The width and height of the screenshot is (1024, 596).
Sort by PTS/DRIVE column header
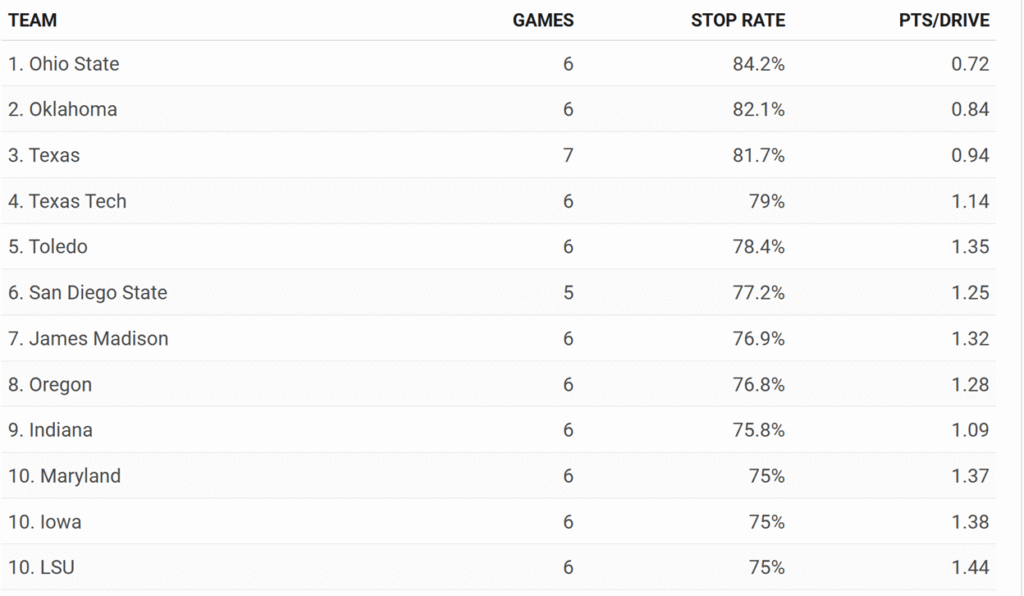tap(943, 20)
